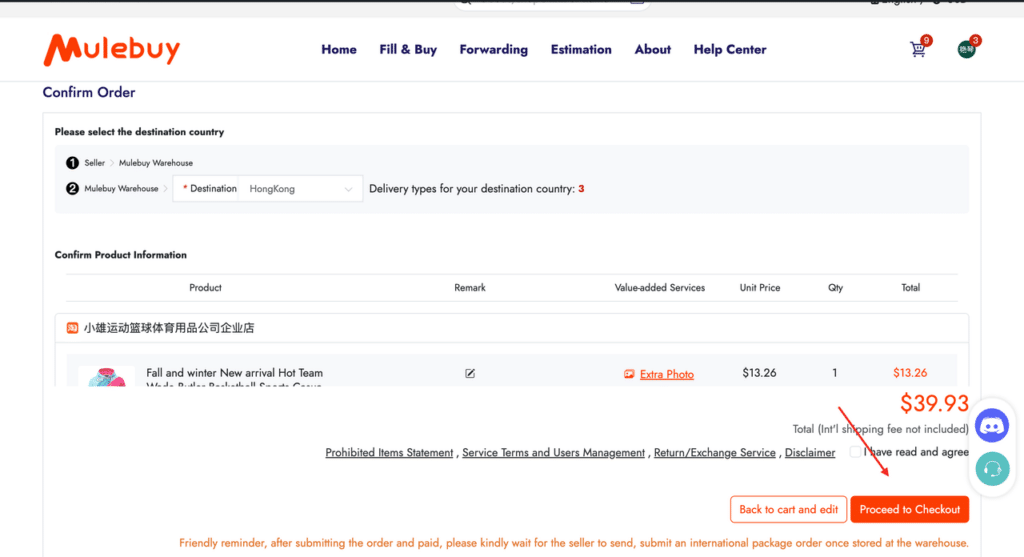This screenshot has height=557, width=1024.
Task: Open the Discord chat bubble
Action: pyautogui.click(x=992, y=426)
